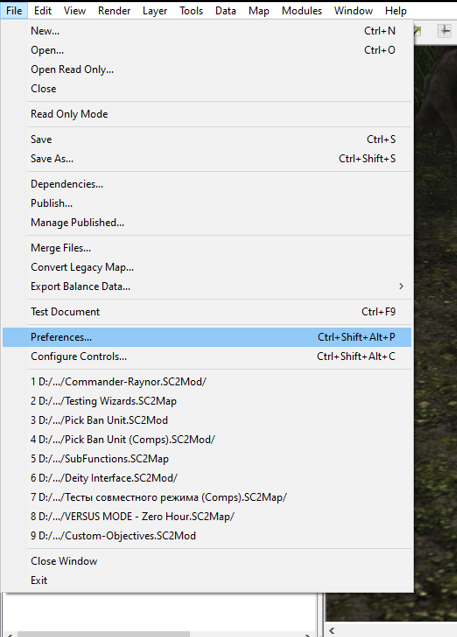
Task: Open Preferences...
Action: [x=207, y=337]
